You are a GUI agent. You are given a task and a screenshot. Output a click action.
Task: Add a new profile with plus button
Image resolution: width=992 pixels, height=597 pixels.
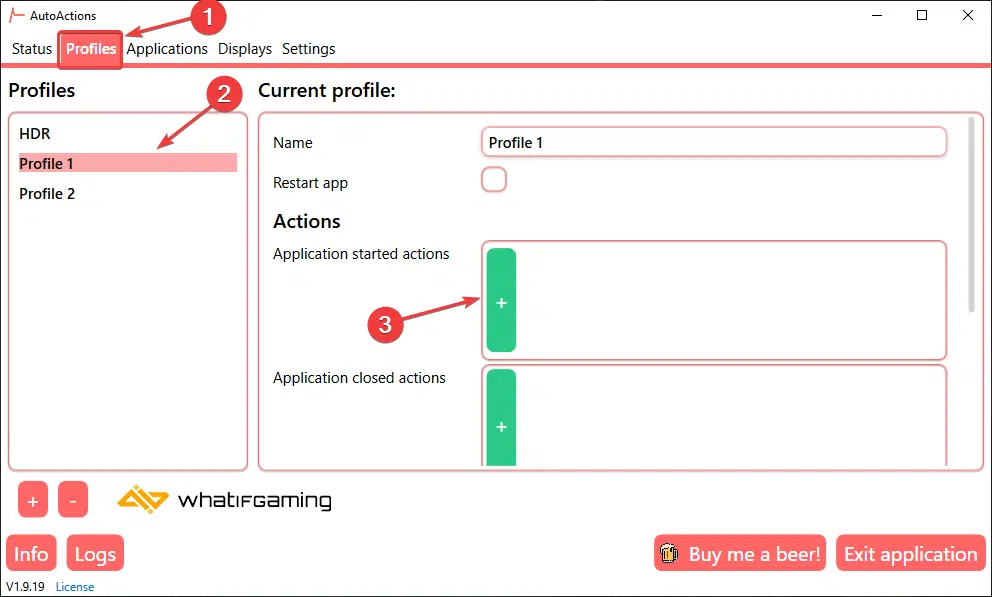click(x=33, y=500)
